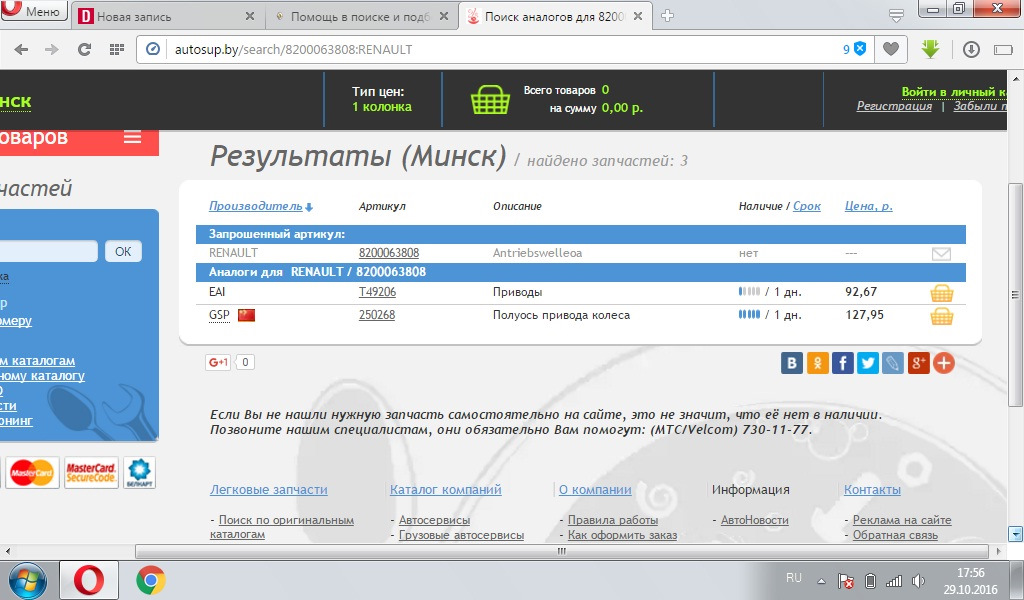Switch RU keyboard language indicator

pyautogui.click(x=793, y=578)
